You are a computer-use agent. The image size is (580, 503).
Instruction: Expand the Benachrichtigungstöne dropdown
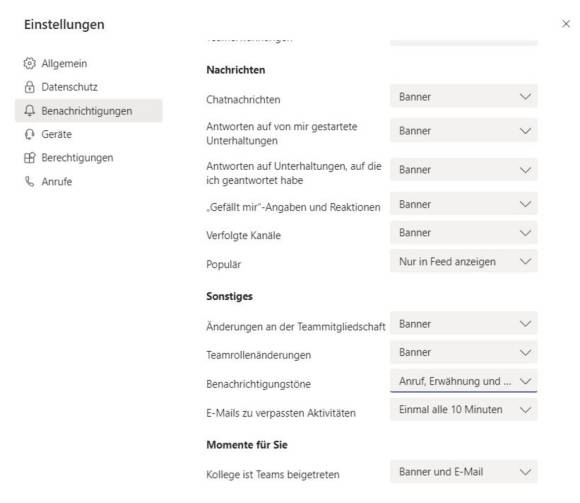463,381
